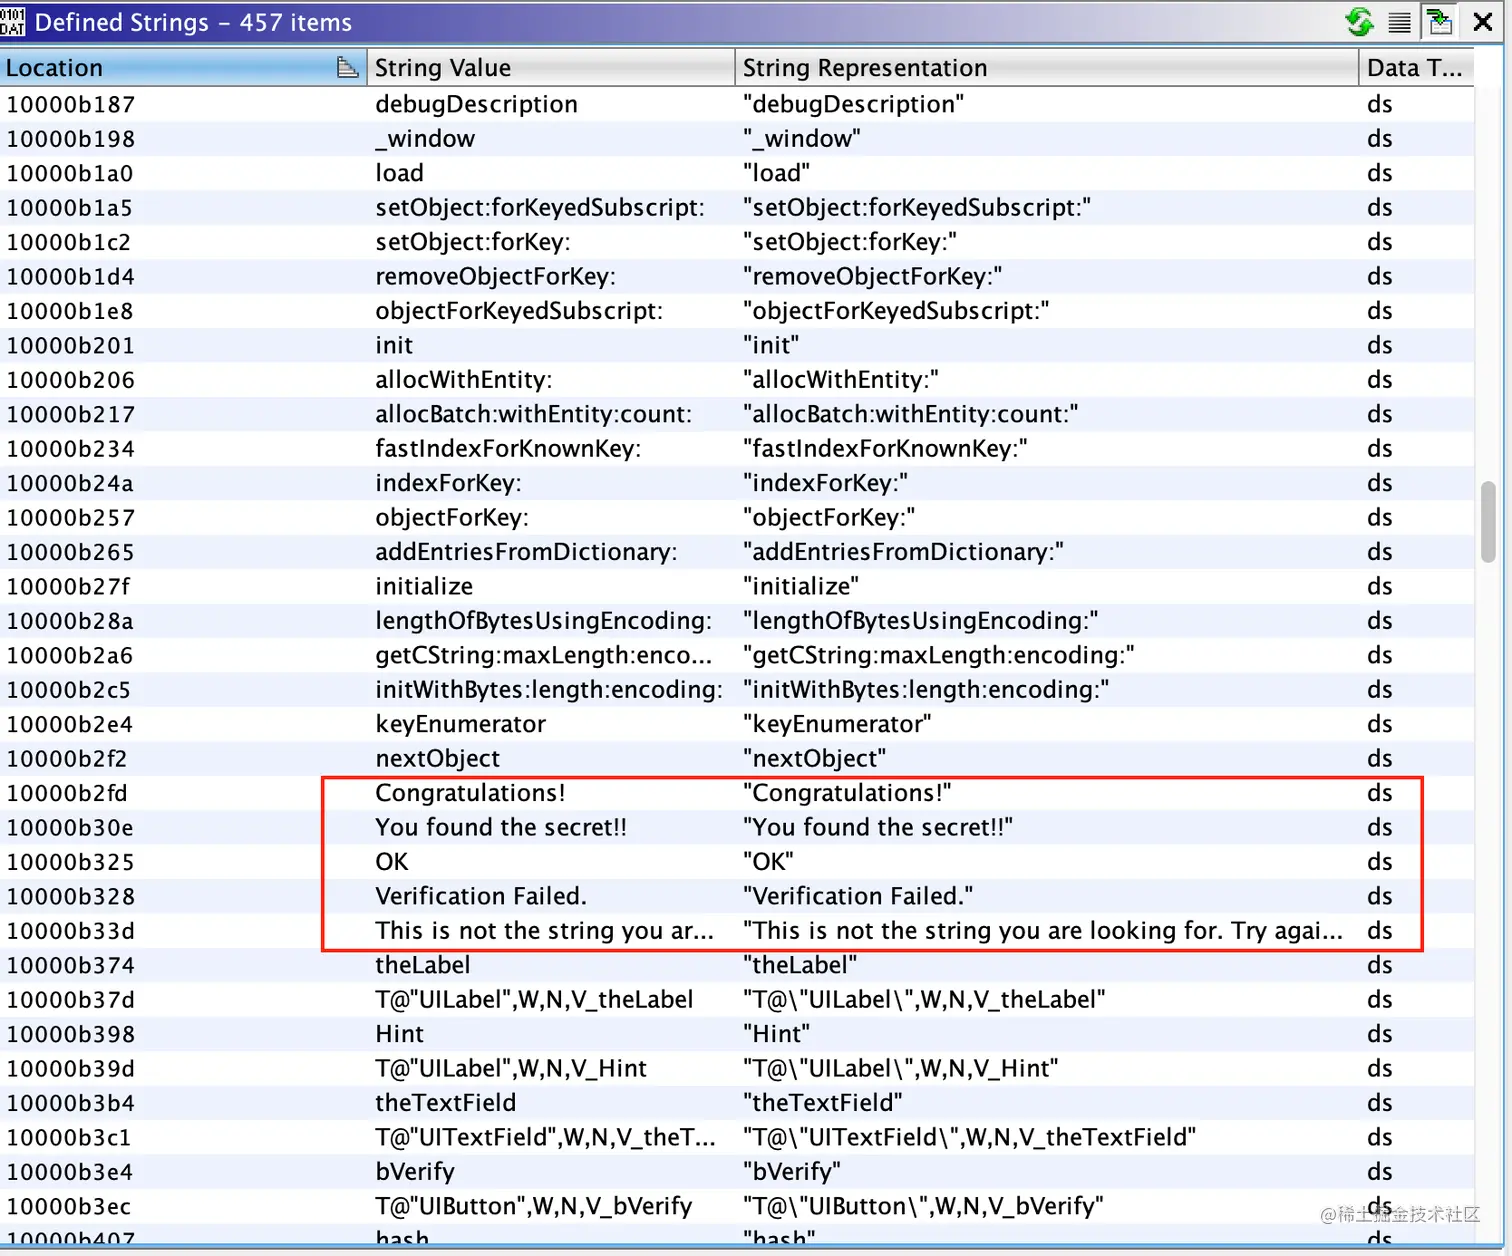Click "You found the secret!!" in String Representation column
Screen dimensions: 1512x1256
click(878, 828)
